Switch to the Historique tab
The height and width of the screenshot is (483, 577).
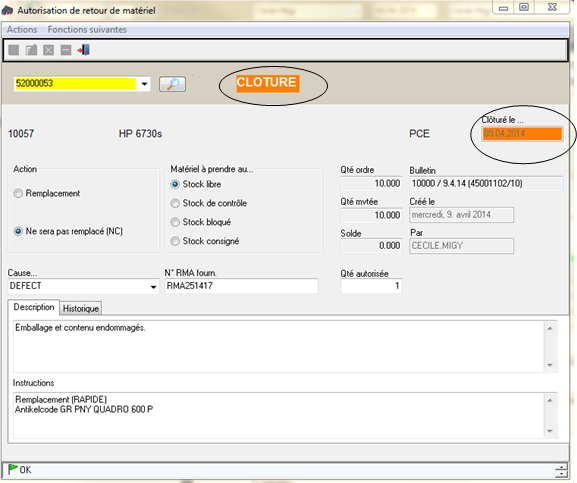(x=81, y=308)
